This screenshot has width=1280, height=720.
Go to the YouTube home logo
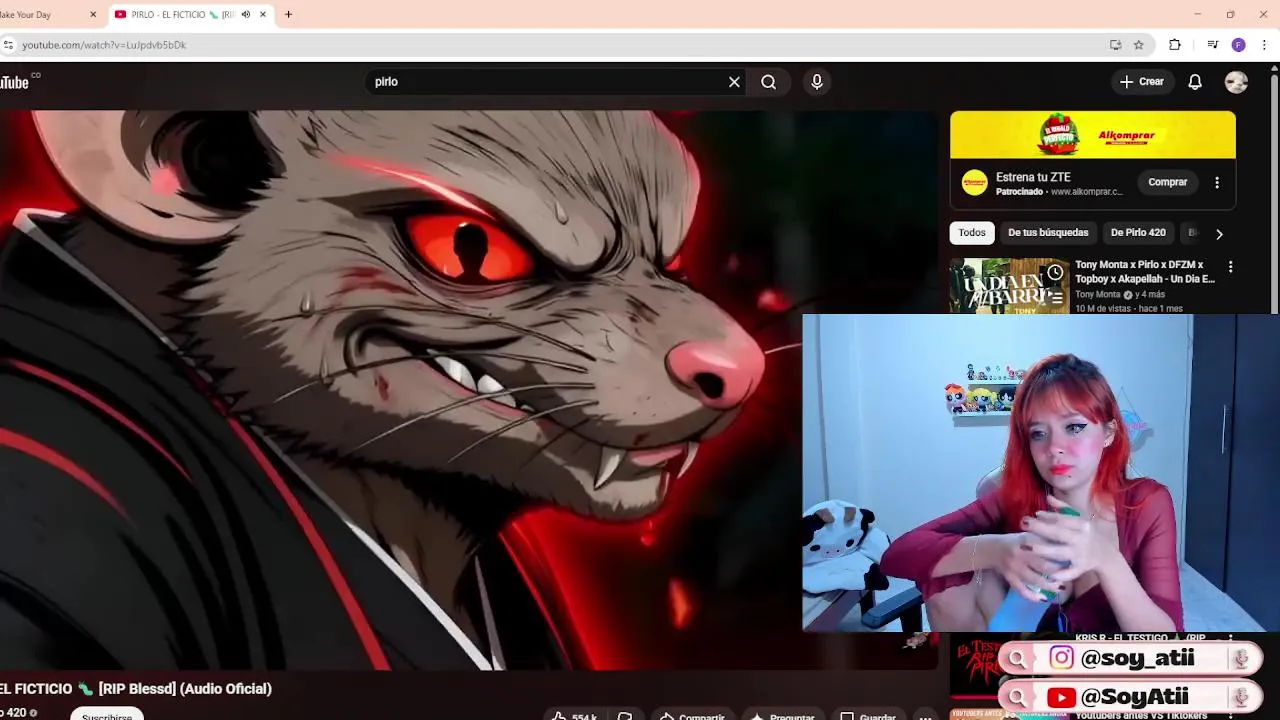(x=18, y=82)
